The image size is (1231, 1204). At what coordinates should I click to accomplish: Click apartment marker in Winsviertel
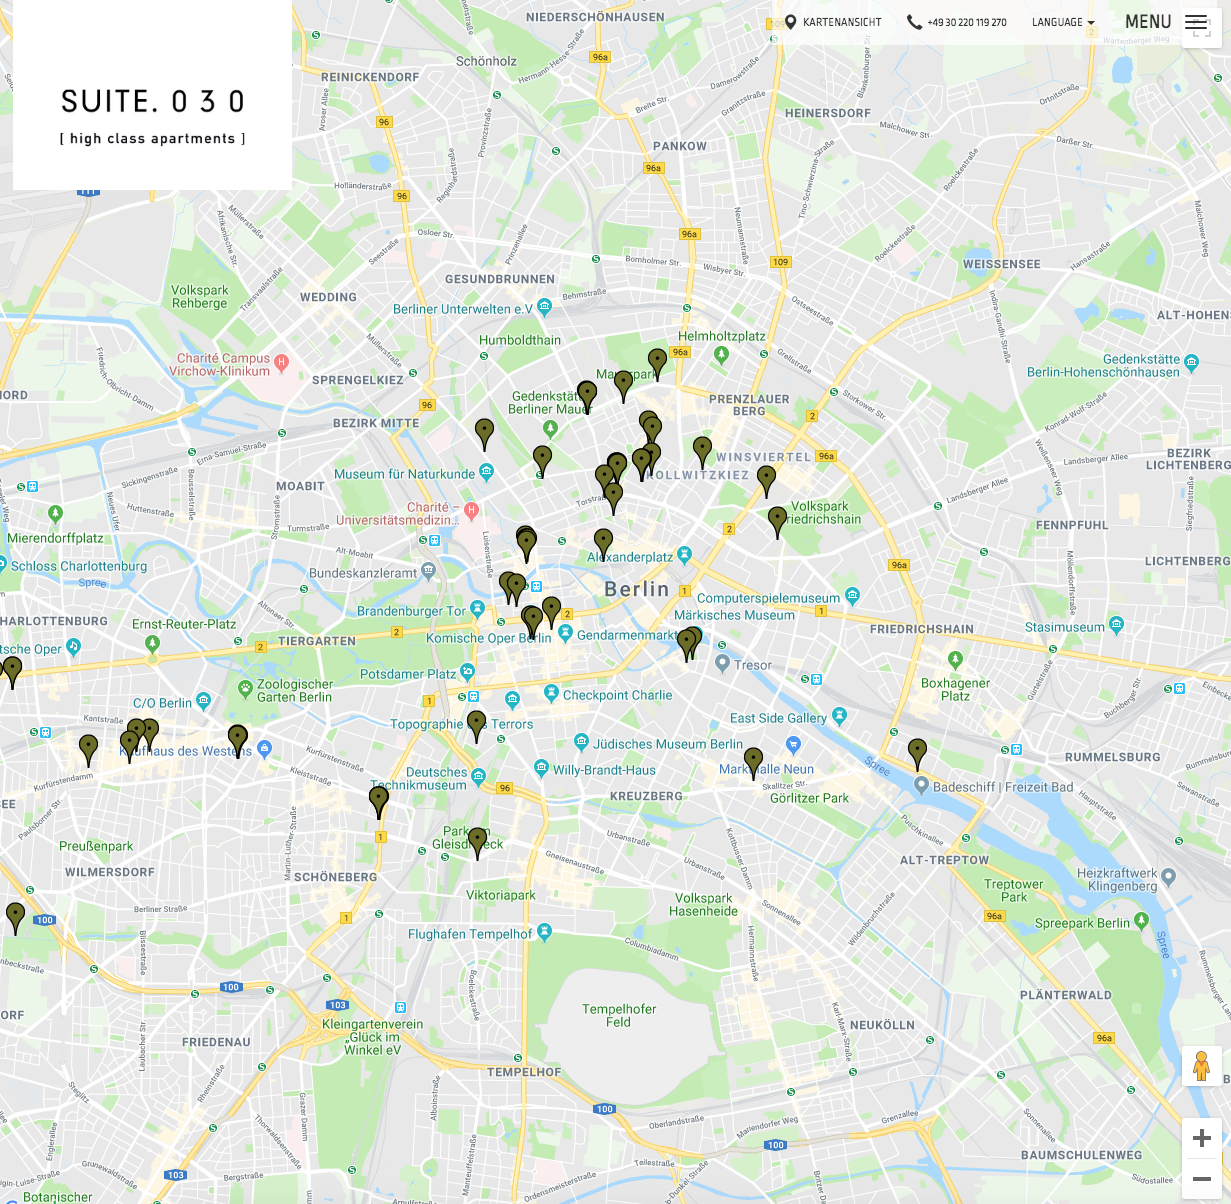pos(702,452)
